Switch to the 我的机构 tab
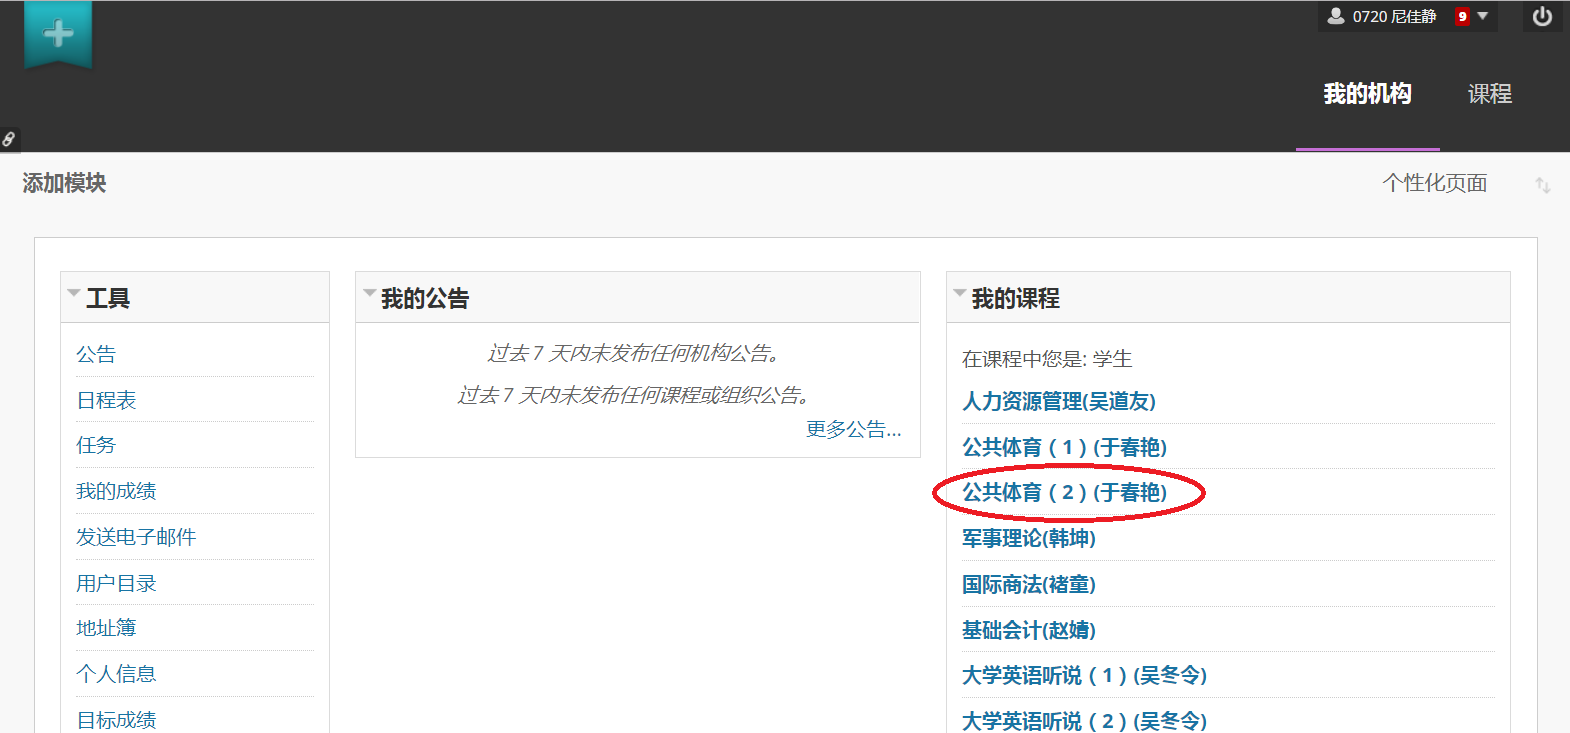This screenshot has height=733, width=1570. [x=1367, y=94]
